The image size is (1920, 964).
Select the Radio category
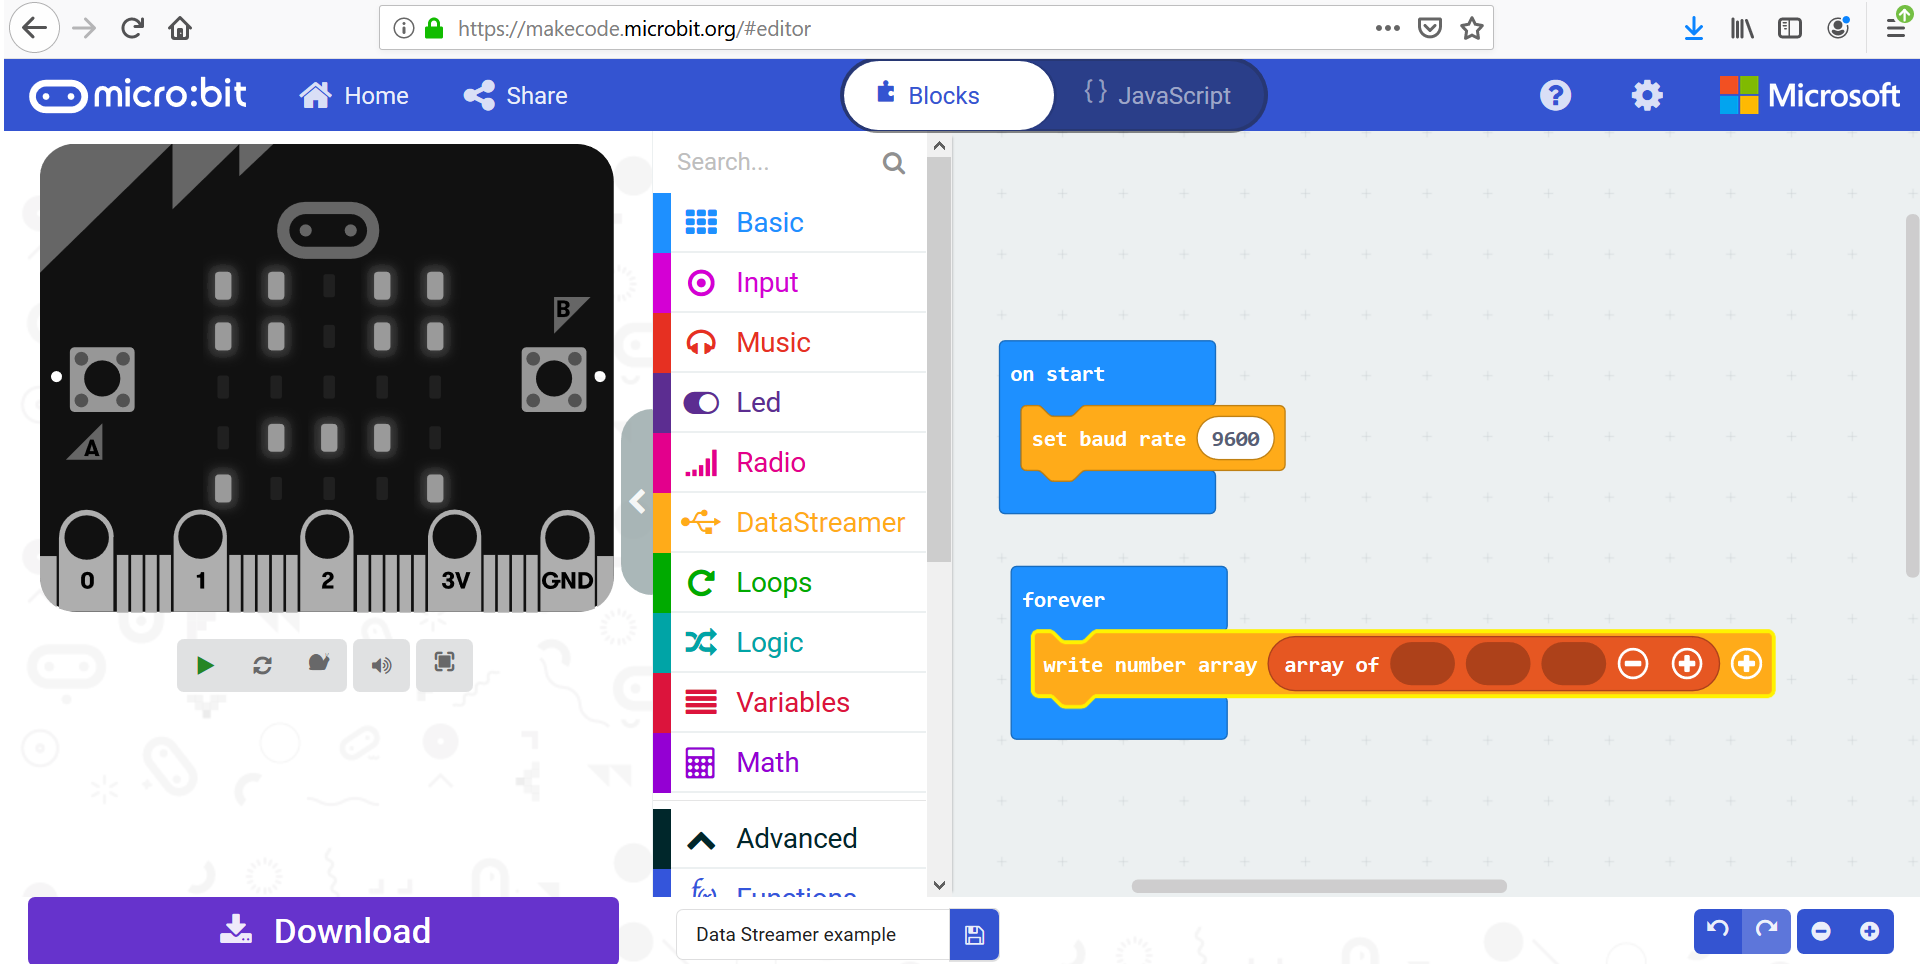coord(770,462)
